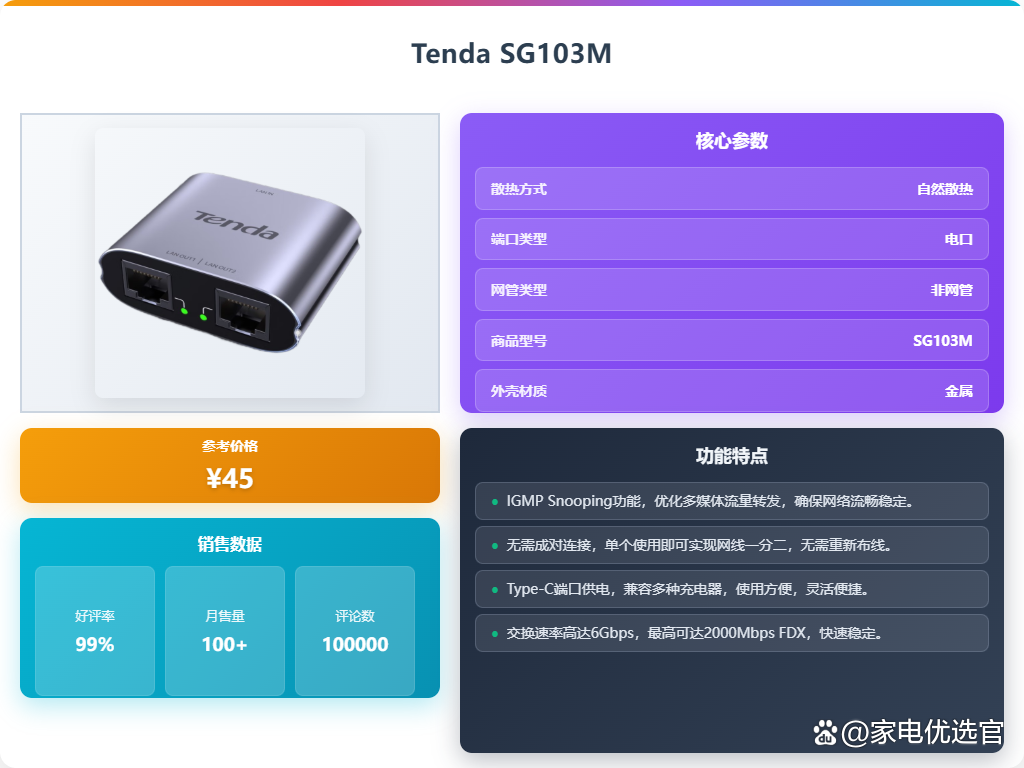1024x768 pixels.
Task: Click the 月售量 100+ stat tile
Action: 225,631
